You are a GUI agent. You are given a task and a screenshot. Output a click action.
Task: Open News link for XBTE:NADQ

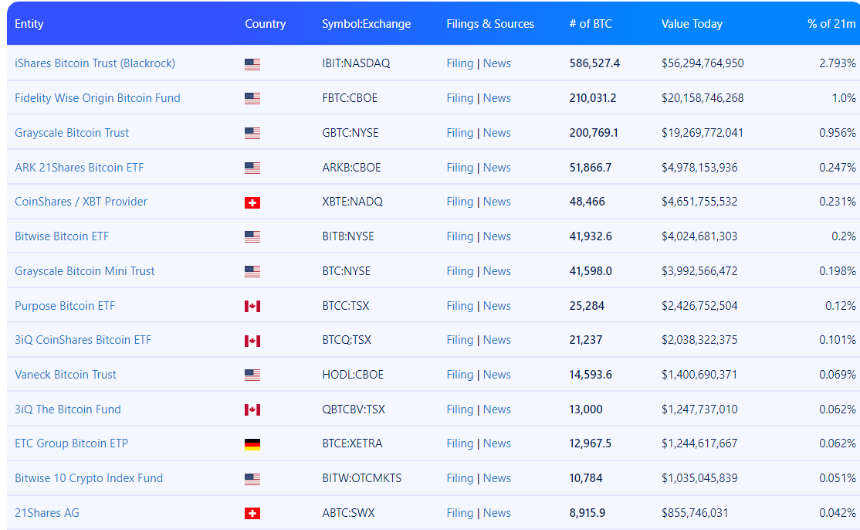497,201
